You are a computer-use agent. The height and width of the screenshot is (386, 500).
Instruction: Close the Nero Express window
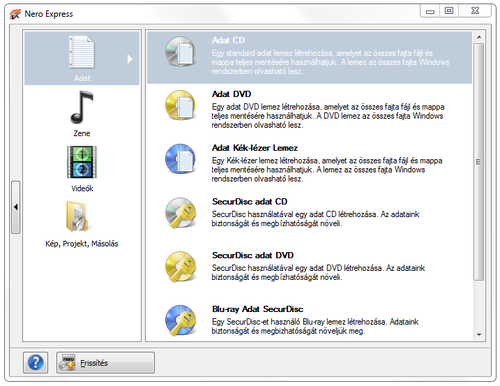tap(475, 11)
